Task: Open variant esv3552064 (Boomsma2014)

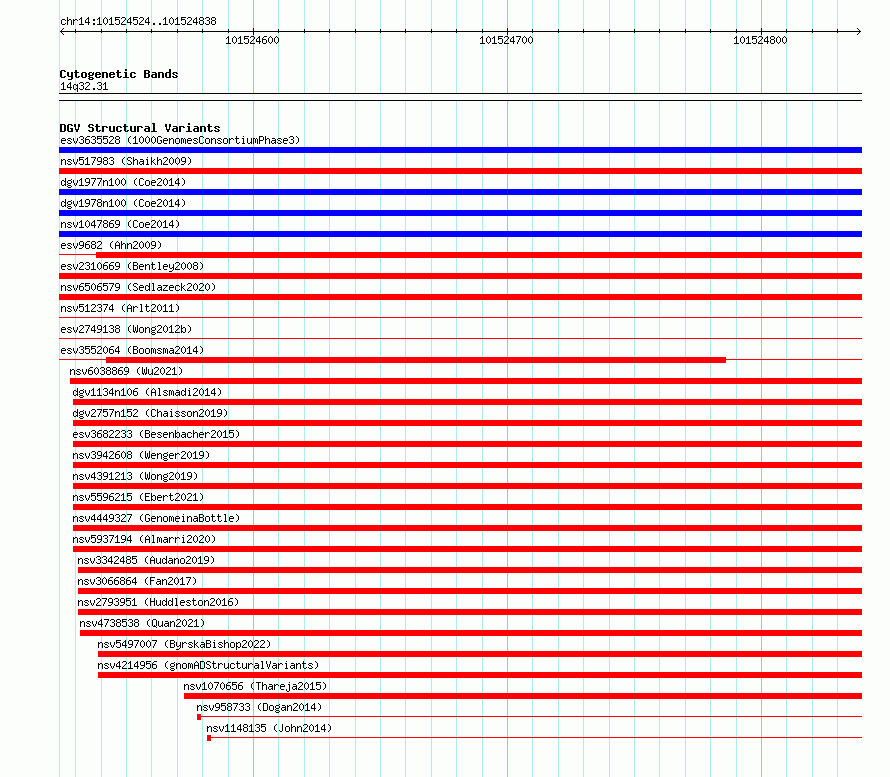Action: click(x=132, y=350)
